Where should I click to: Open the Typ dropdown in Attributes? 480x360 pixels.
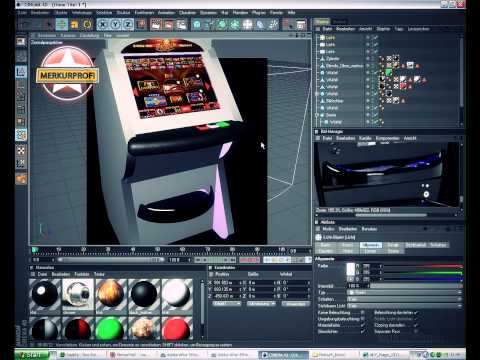tap(405, 292)
